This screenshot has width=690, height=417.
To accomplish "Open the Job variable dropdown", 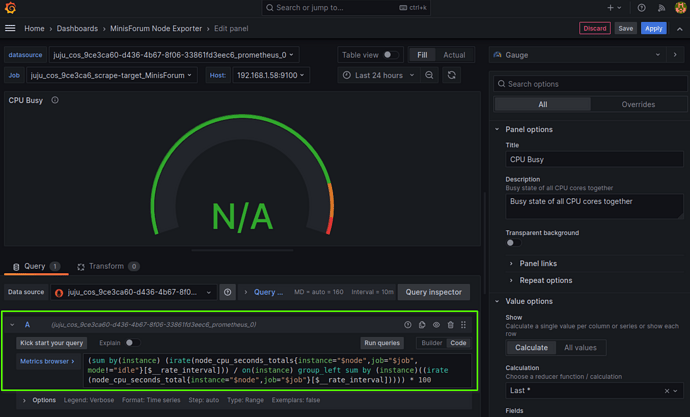I will 111,75.
